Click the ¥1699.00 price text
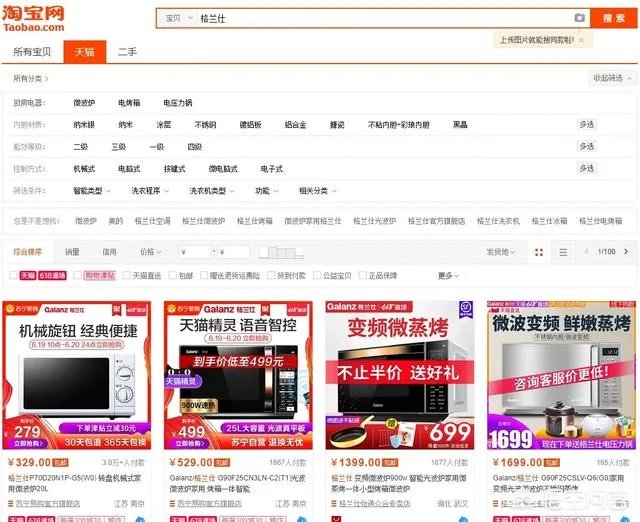The image size is (640, 522). [x=517, y=462]
